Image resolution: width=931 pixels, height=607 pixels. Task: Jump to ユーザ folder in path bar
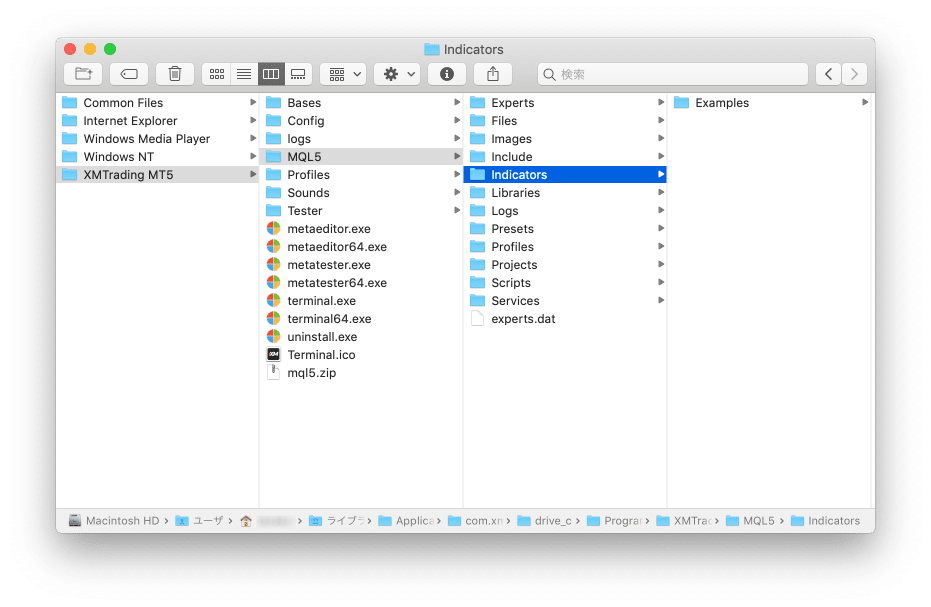coord(200,521)
